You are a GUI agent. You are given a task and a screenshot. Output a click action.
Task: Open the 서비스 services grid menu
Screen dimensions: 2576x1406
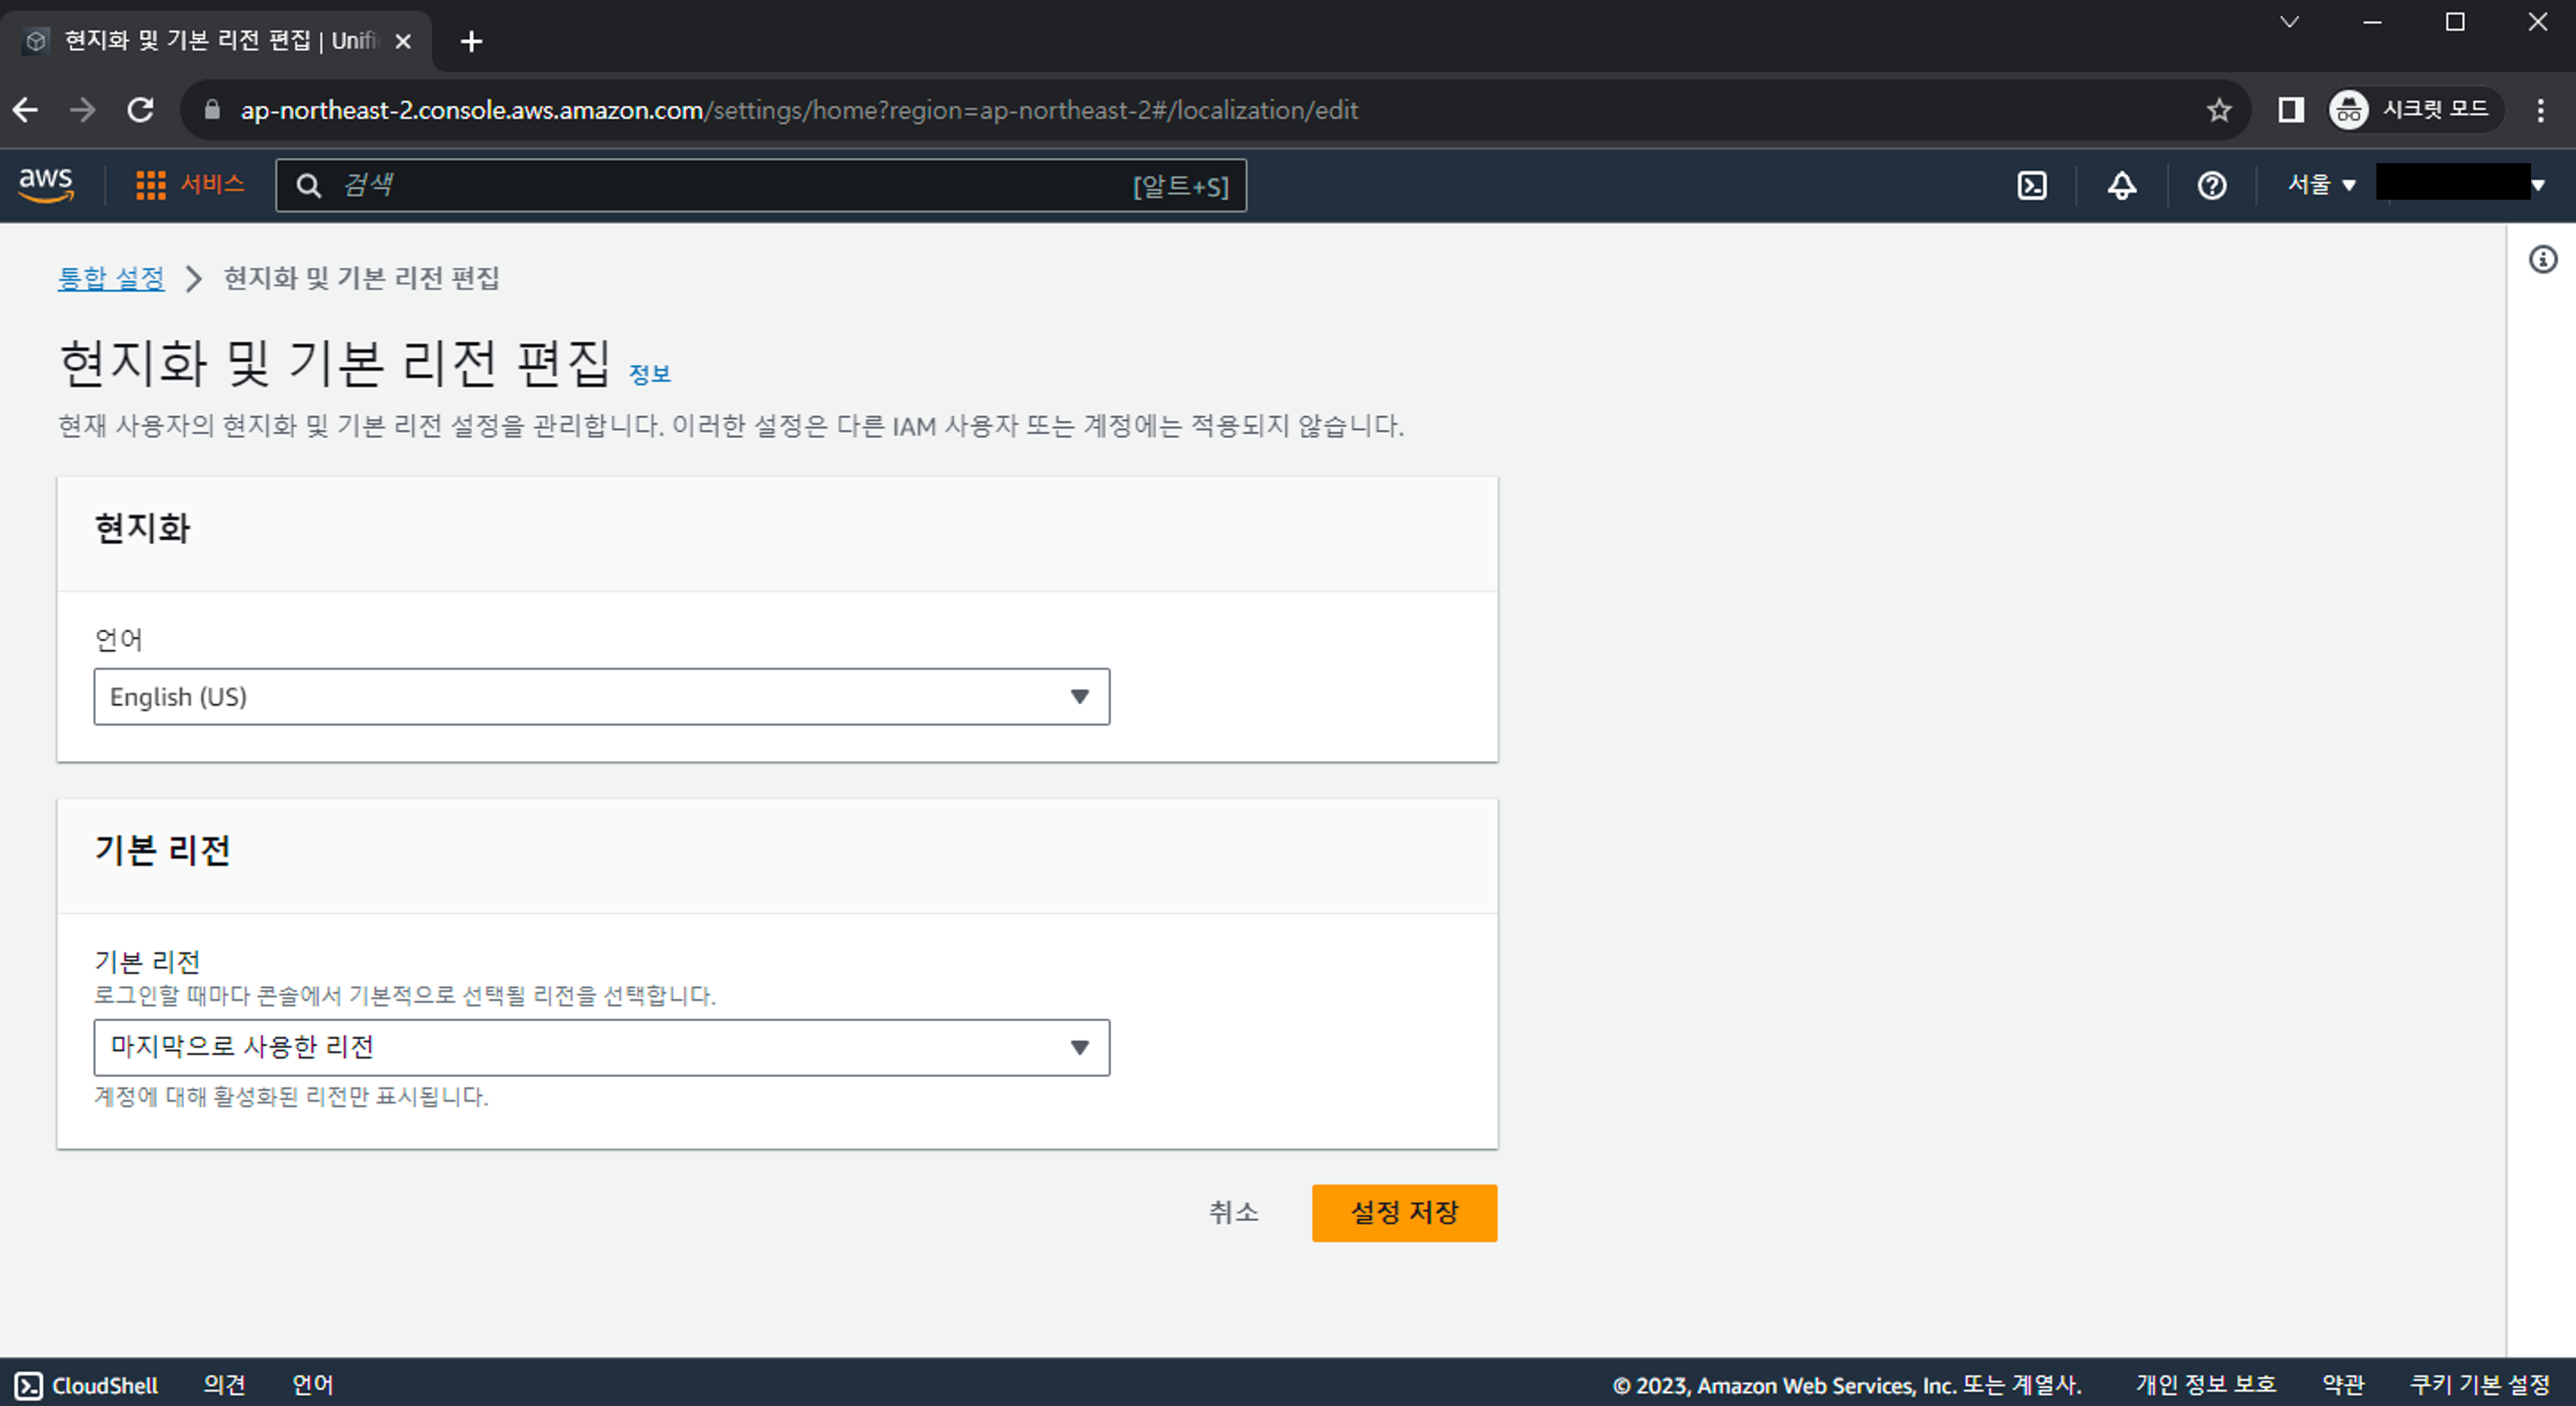(x=190, y=185)
